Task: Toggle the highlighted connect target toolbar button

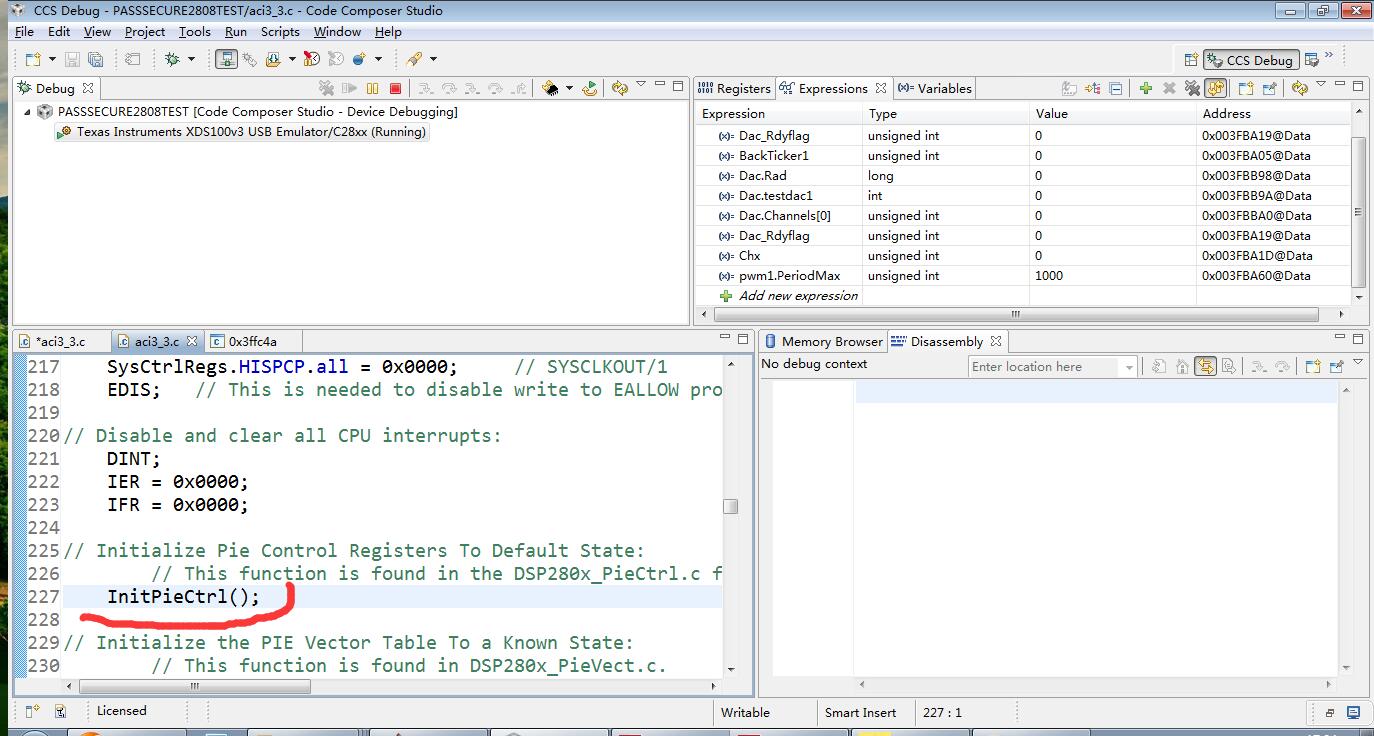Action: pos(229,60)
